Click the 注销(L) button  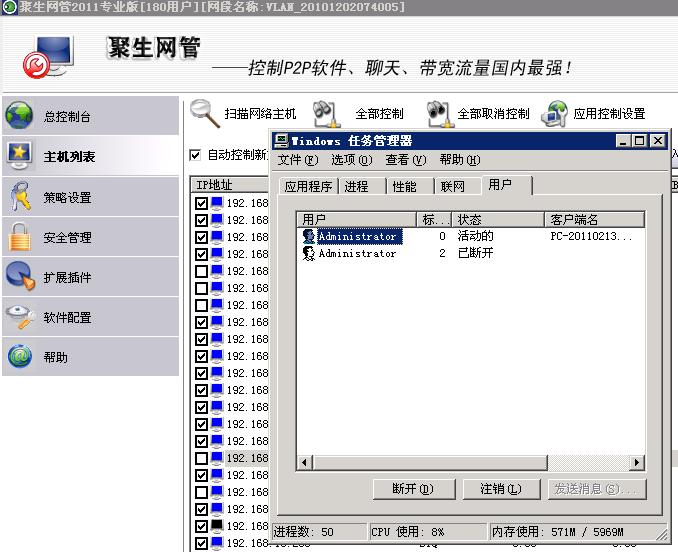(502, 489)
